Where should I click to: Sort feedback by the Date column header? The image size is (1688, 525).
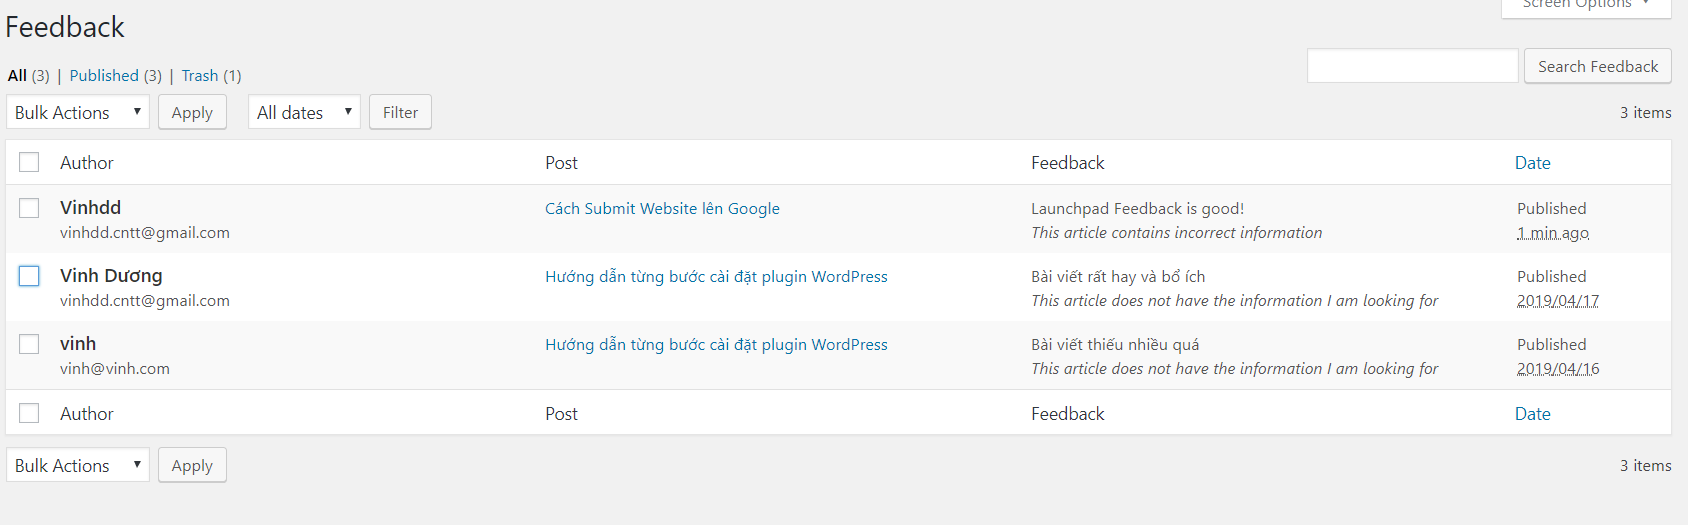tap(1532, 163)
